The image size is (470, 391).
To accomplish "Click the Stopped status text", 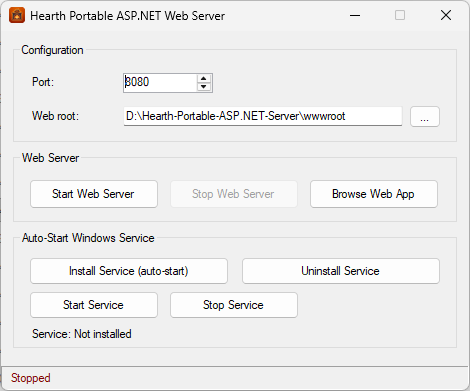I will click(31, 378).
